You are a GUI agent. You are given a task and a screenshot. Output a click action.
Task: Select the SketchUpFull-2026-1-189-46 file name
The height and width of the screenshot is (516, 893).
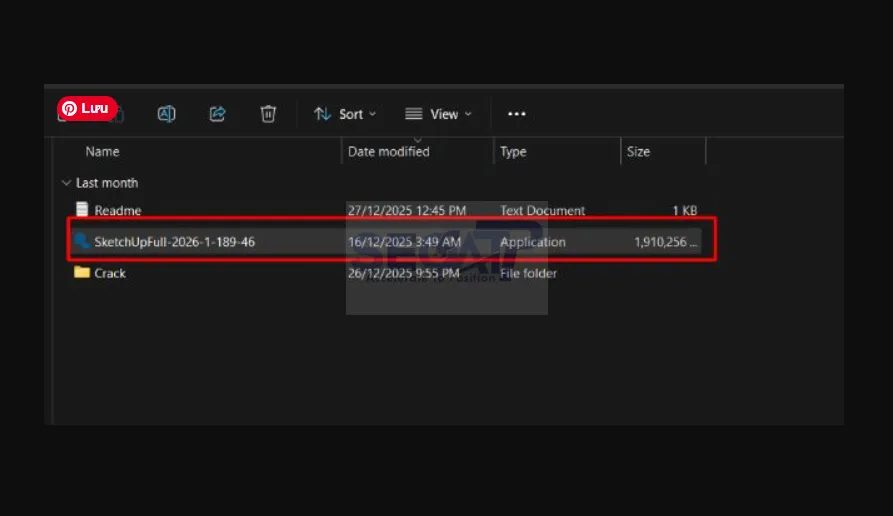[174, 242]
